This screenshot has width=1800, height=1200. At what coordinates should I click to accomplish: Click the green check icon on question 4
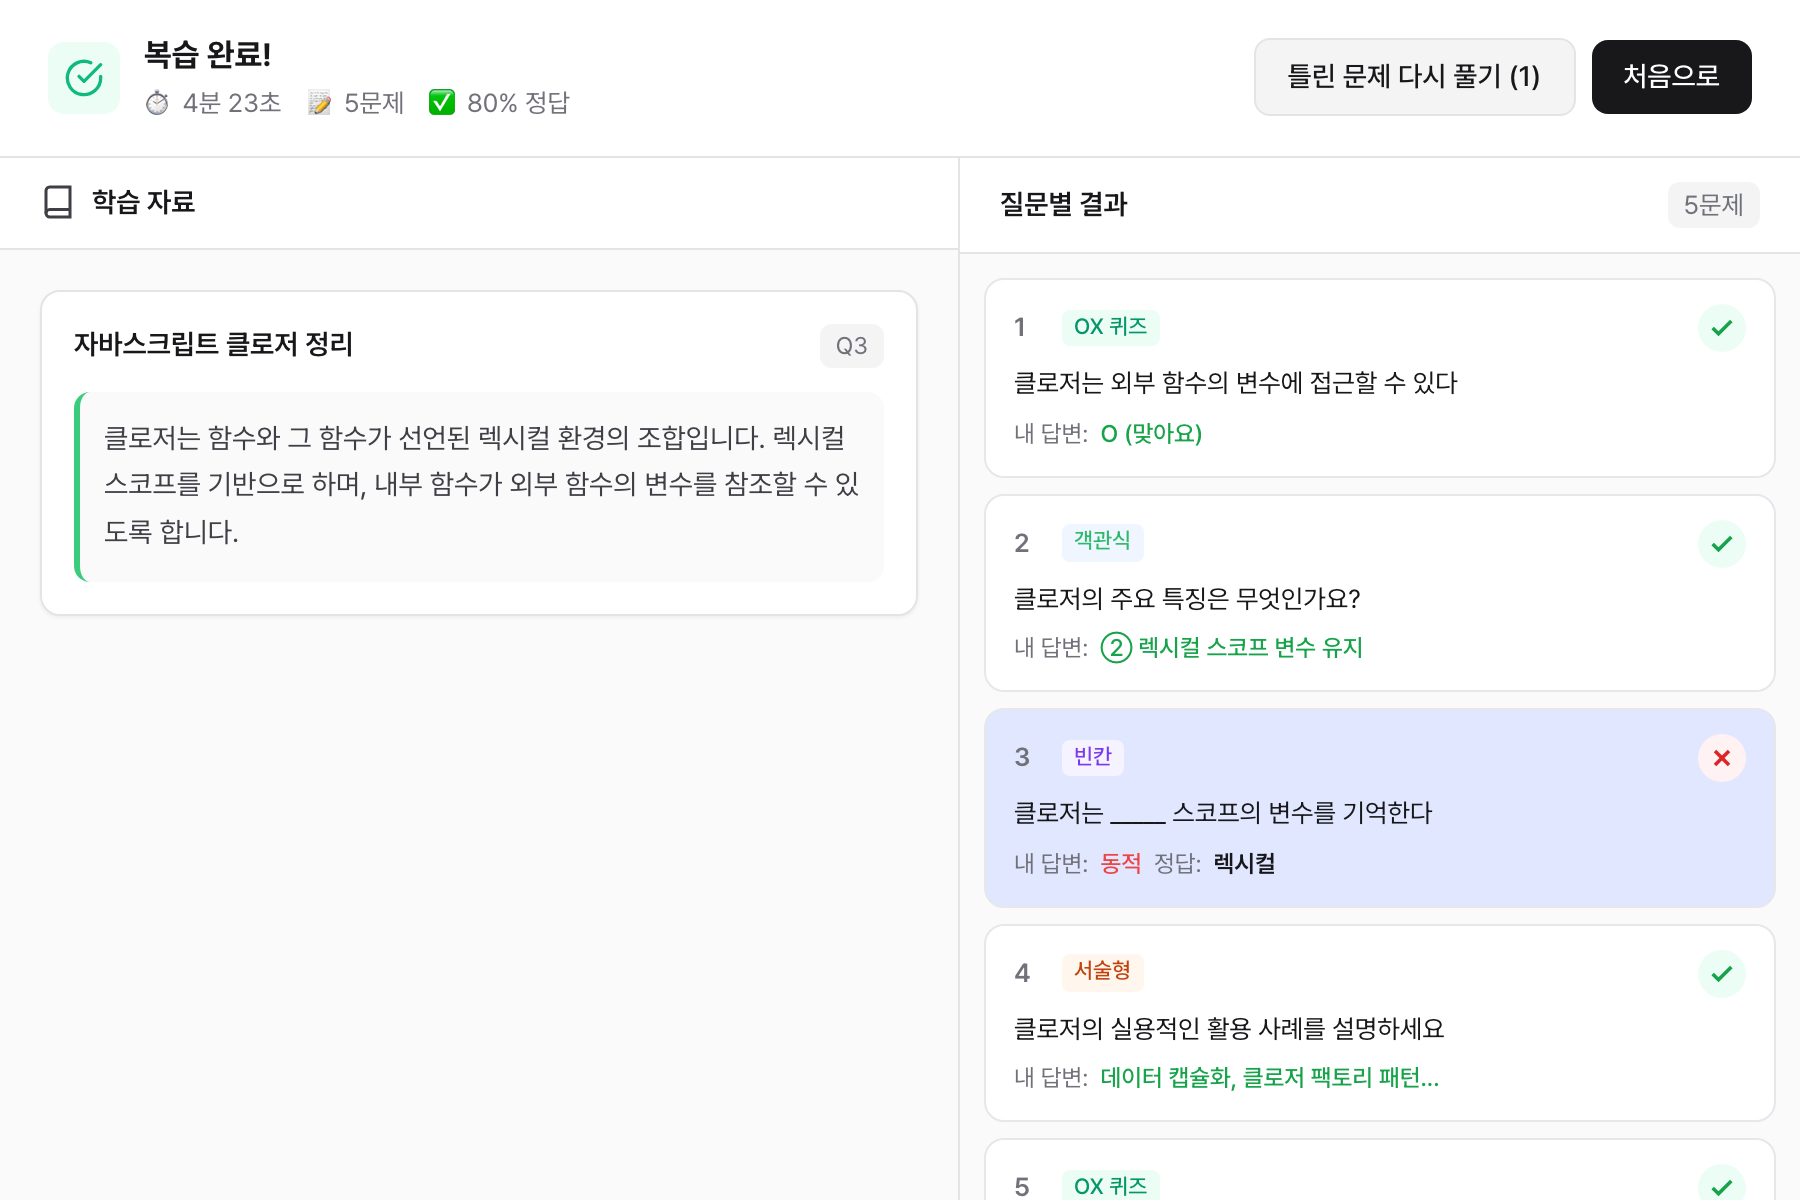coord(1721,974)
